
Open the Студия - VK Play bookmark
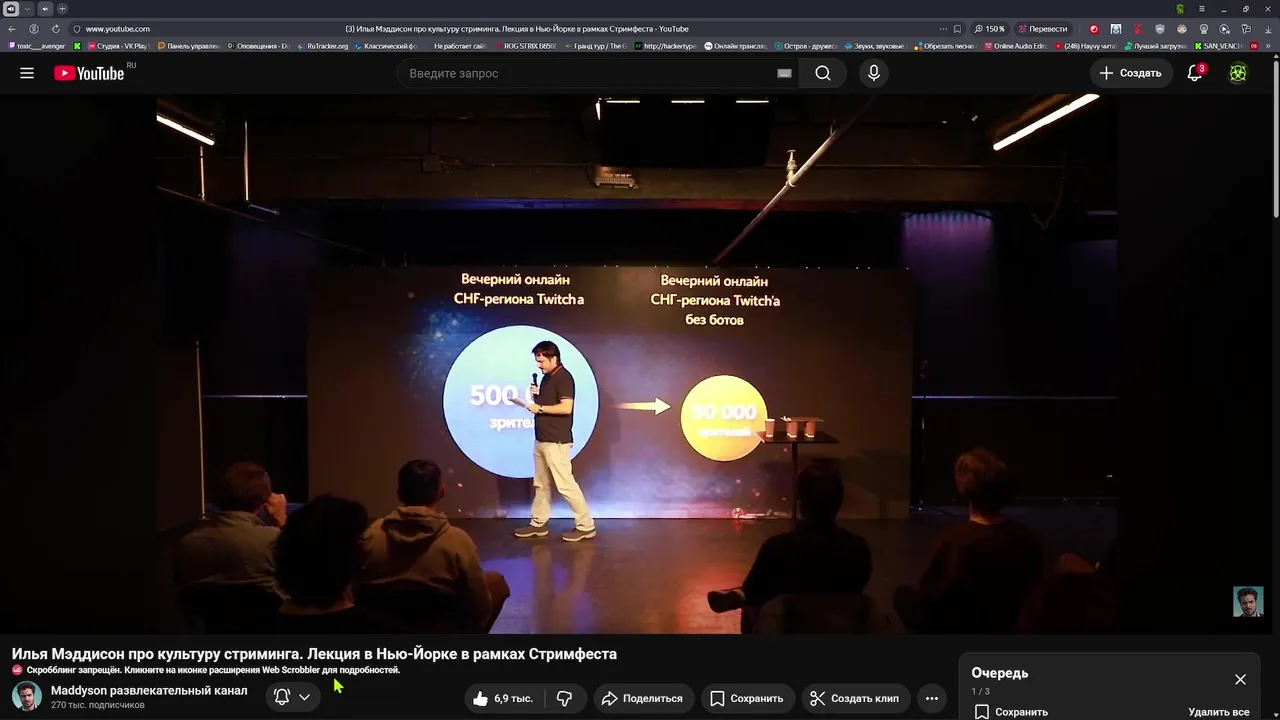(x=116, y=46)
